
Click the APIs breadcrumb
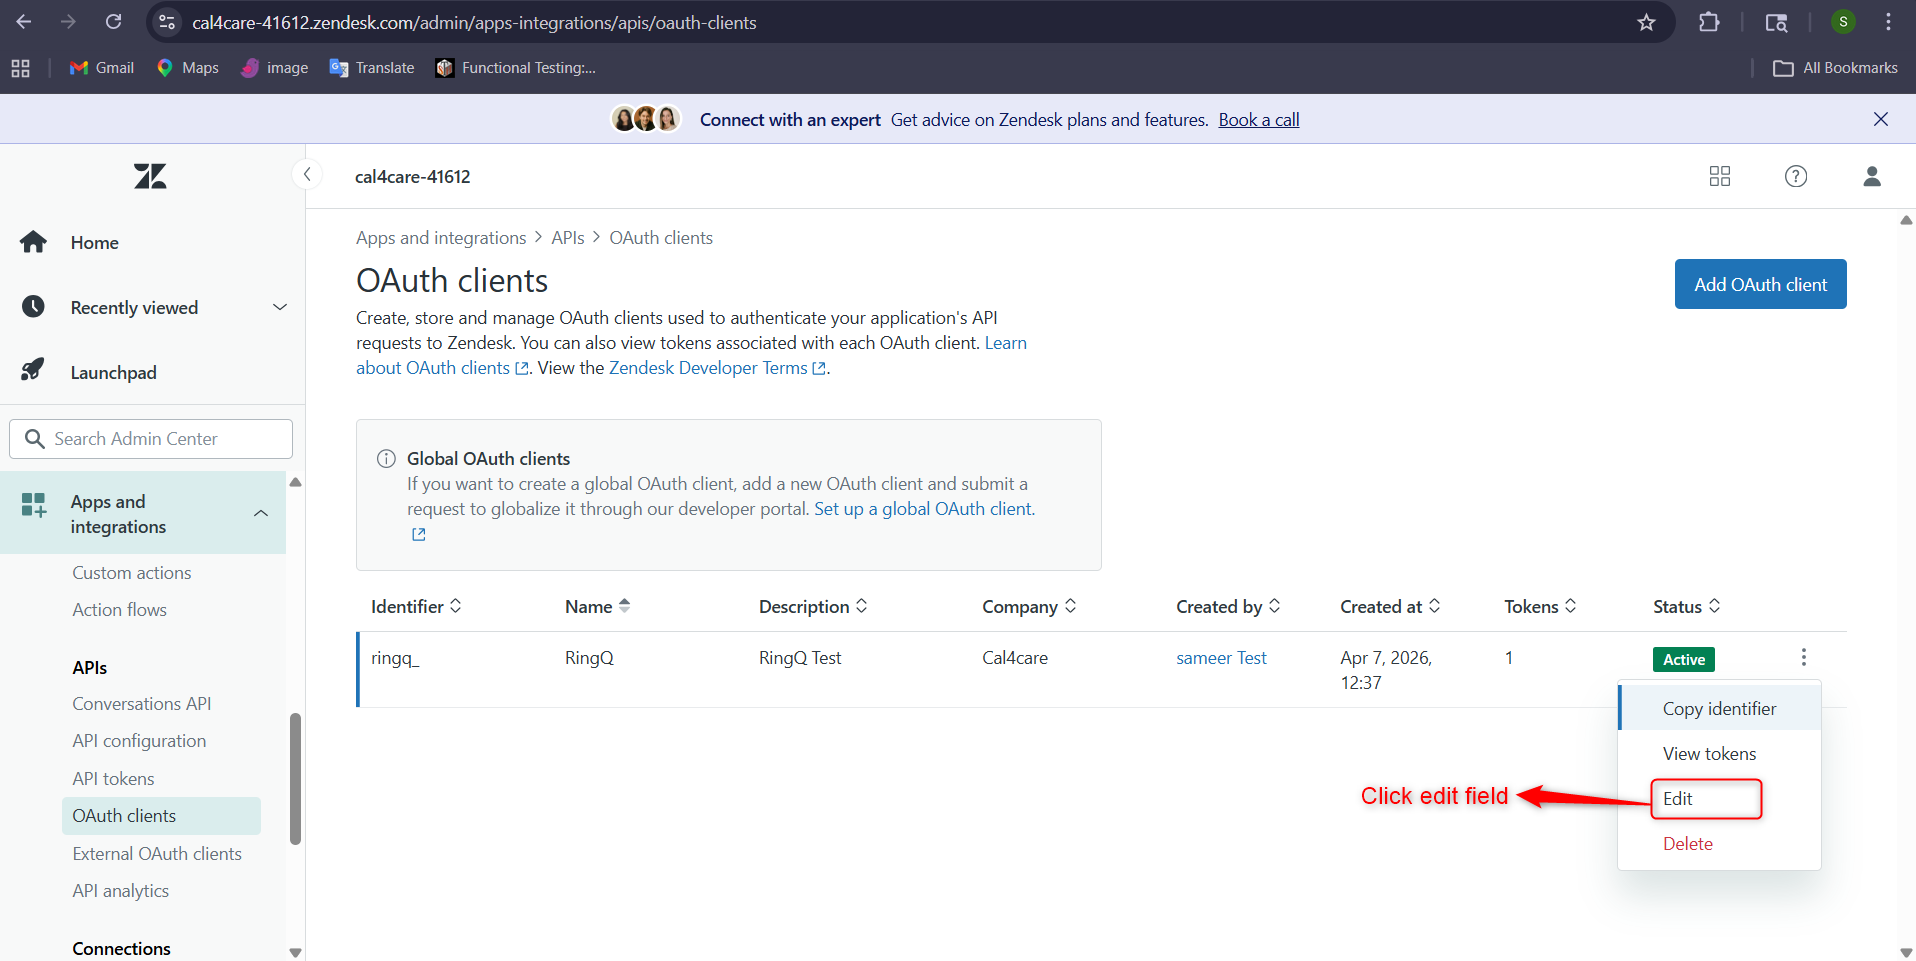point(568,238)
